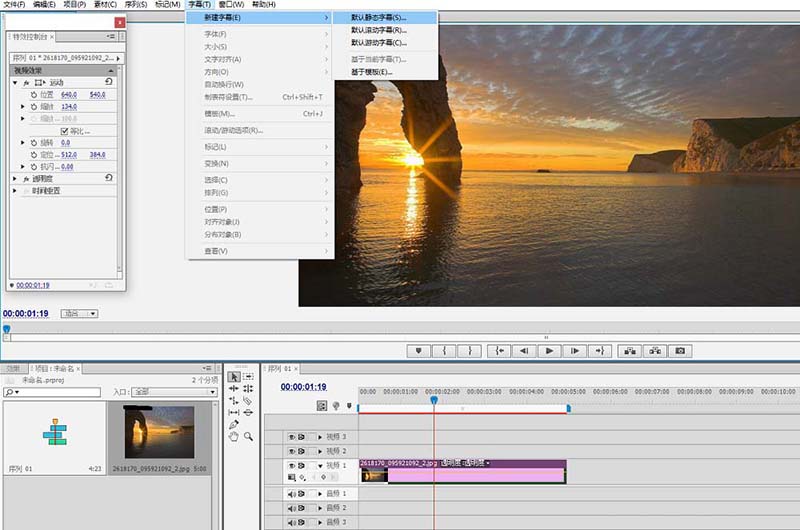This screenshot has height=530, width=800.
Task: Expand the 透明度 opacity effect
Action: [x=15, y=178]
